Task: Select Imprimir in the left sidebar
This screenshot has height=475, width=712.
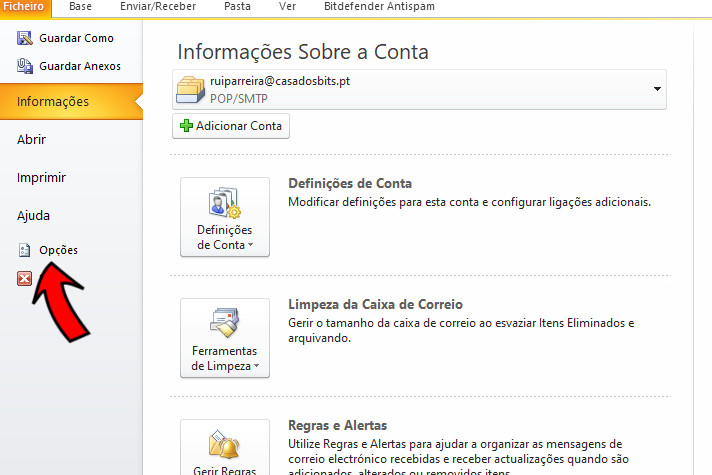Action: [41, 177]
